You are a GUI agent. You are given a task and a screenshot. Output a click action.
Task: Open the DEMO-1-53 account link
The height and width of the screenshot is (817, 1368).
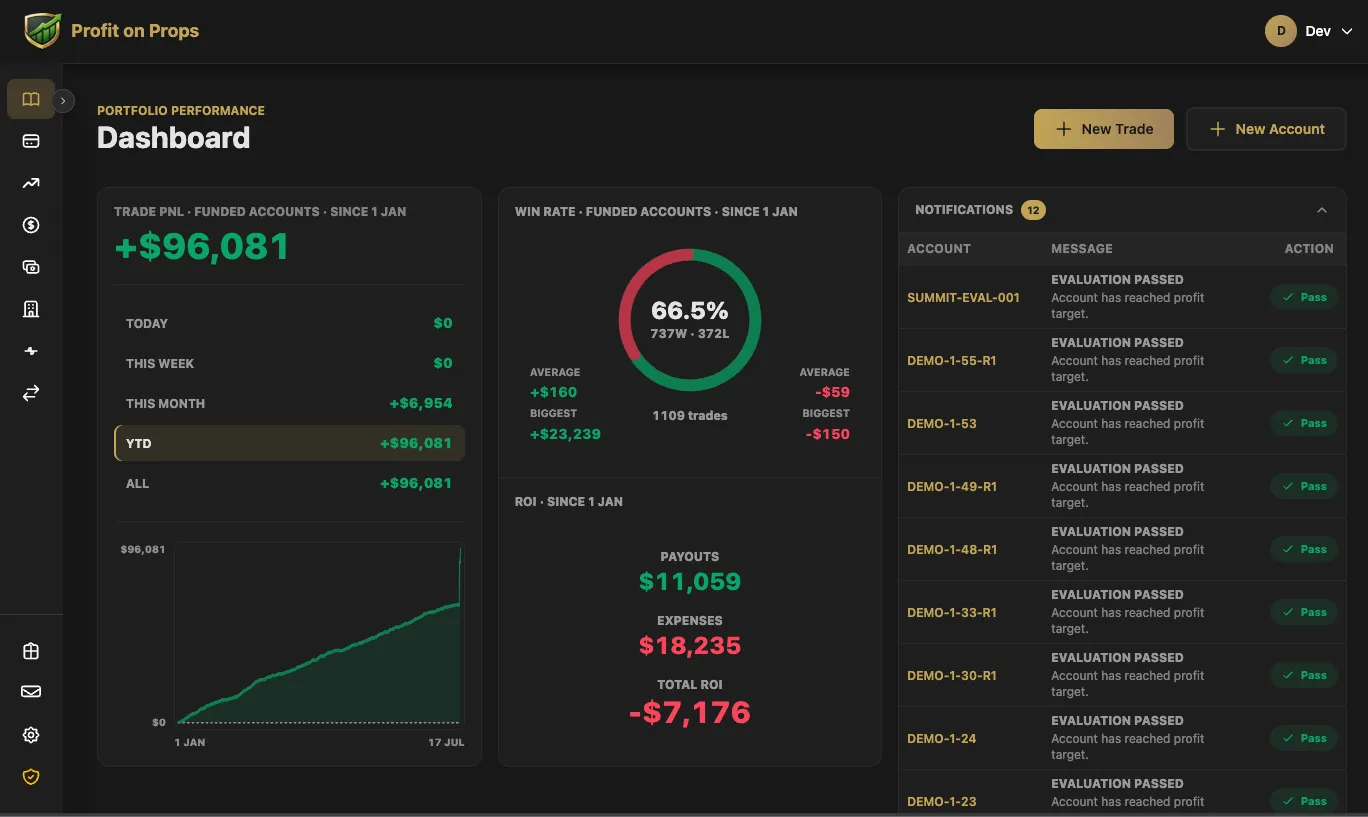(941, 423)
